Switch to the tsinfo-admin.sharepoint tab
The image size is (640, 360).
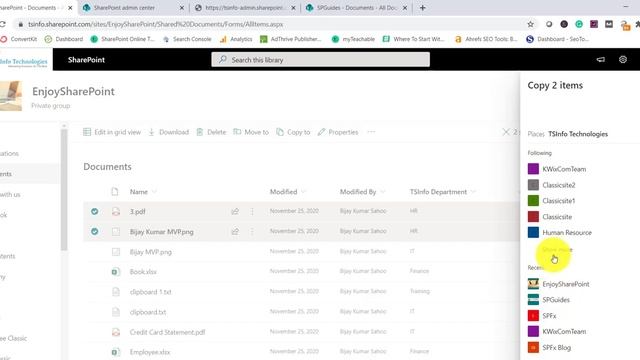pos(245,8)
